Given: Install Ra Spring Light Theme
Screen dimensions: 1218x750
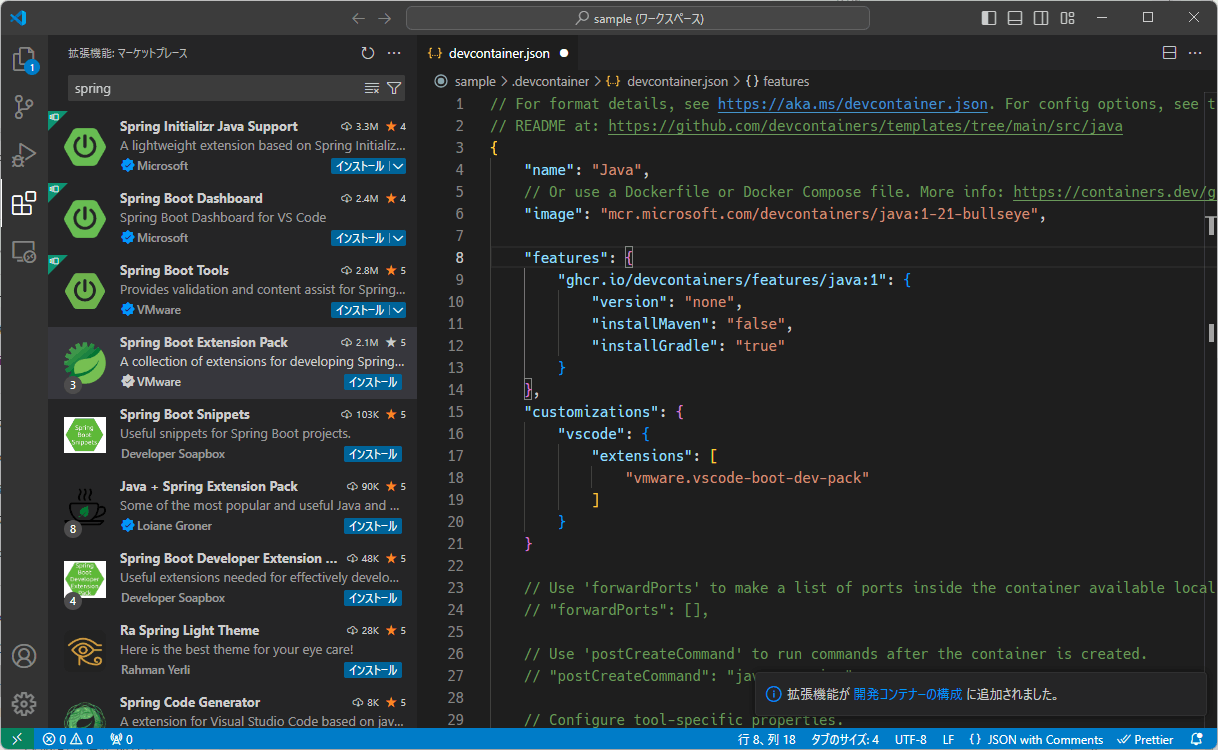Looking at the screenshot, I should click(x=373, y=670).
